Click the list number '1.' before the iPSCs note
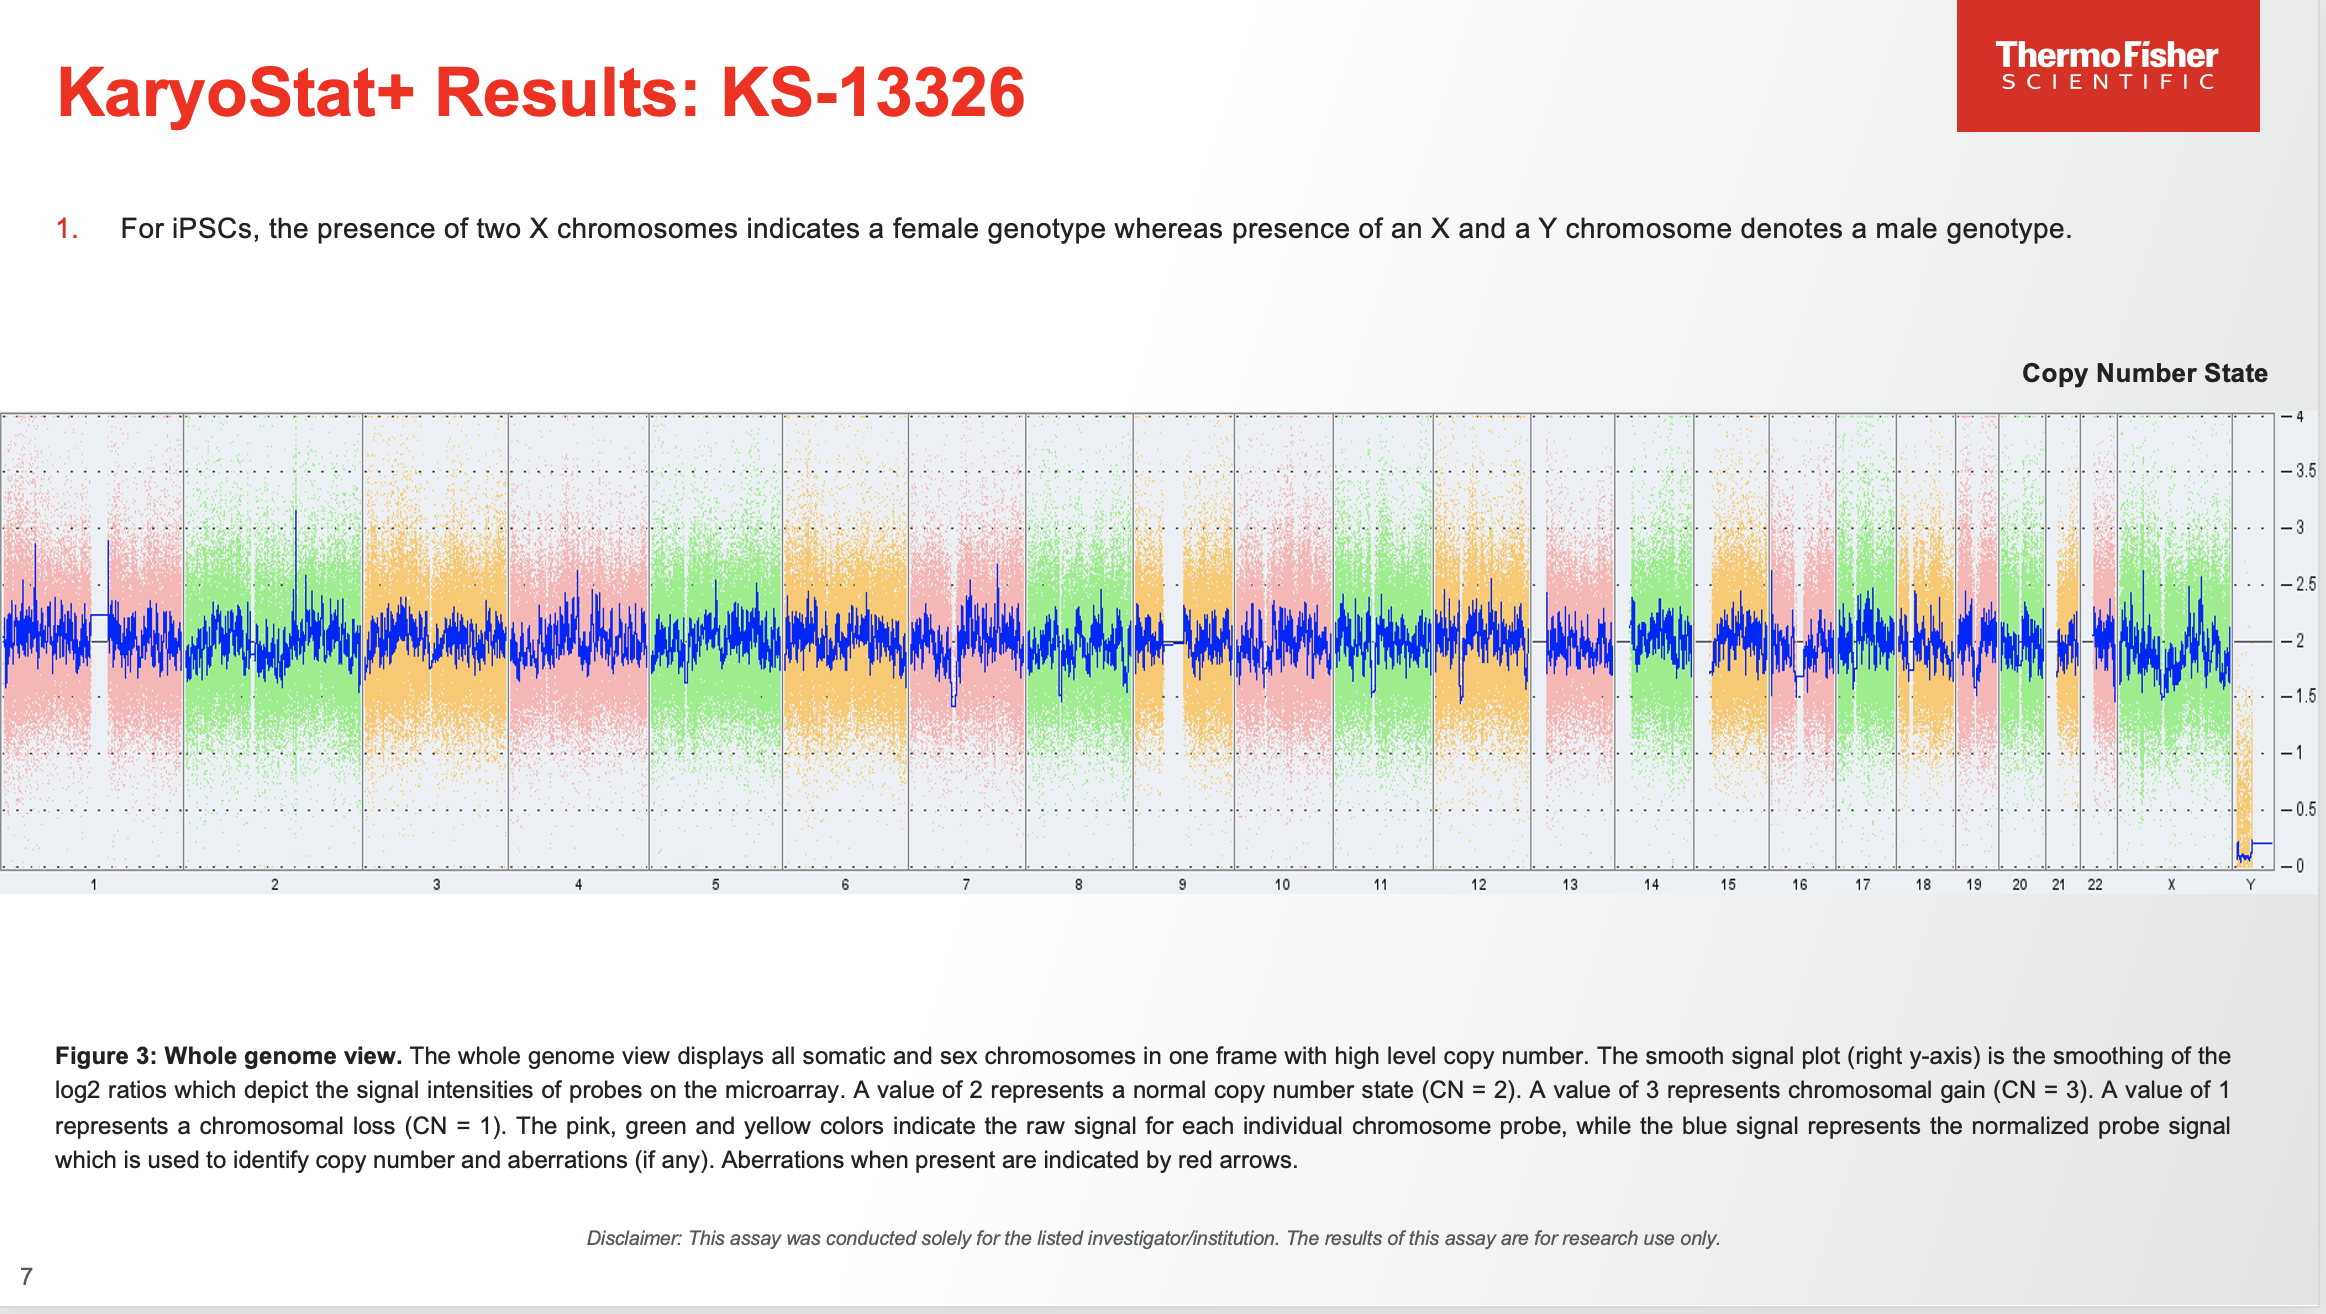This screenshot has width=2326, height=1314. [x=67, y=229]
